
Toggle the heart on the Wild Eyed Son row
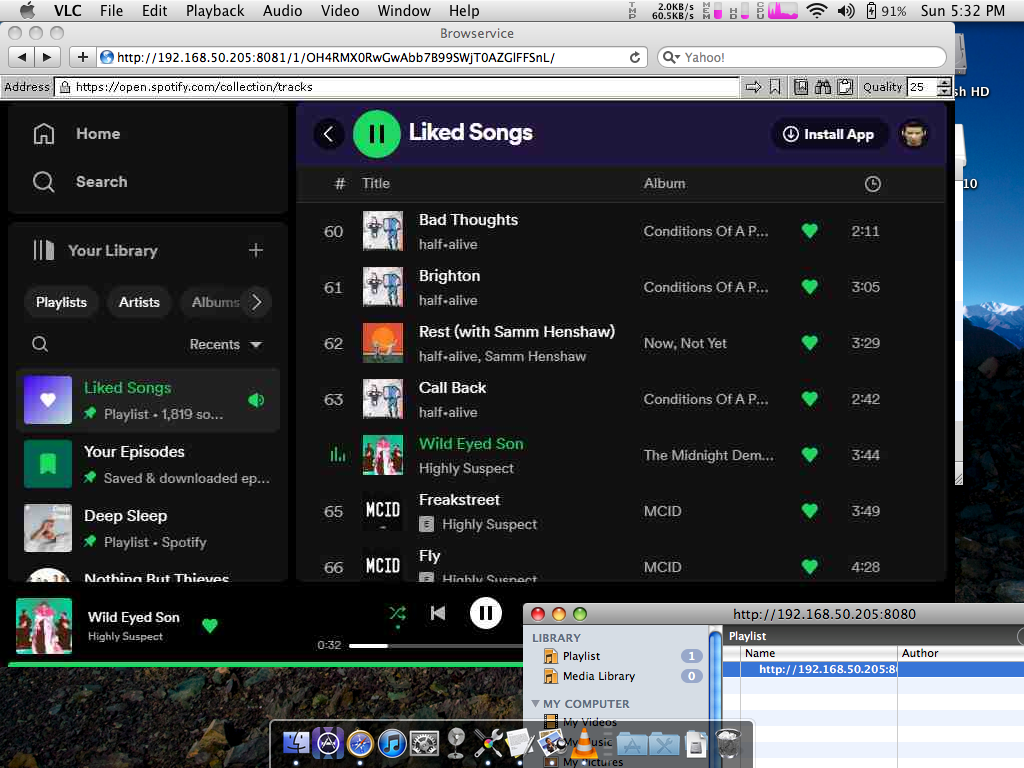[810, 455]
